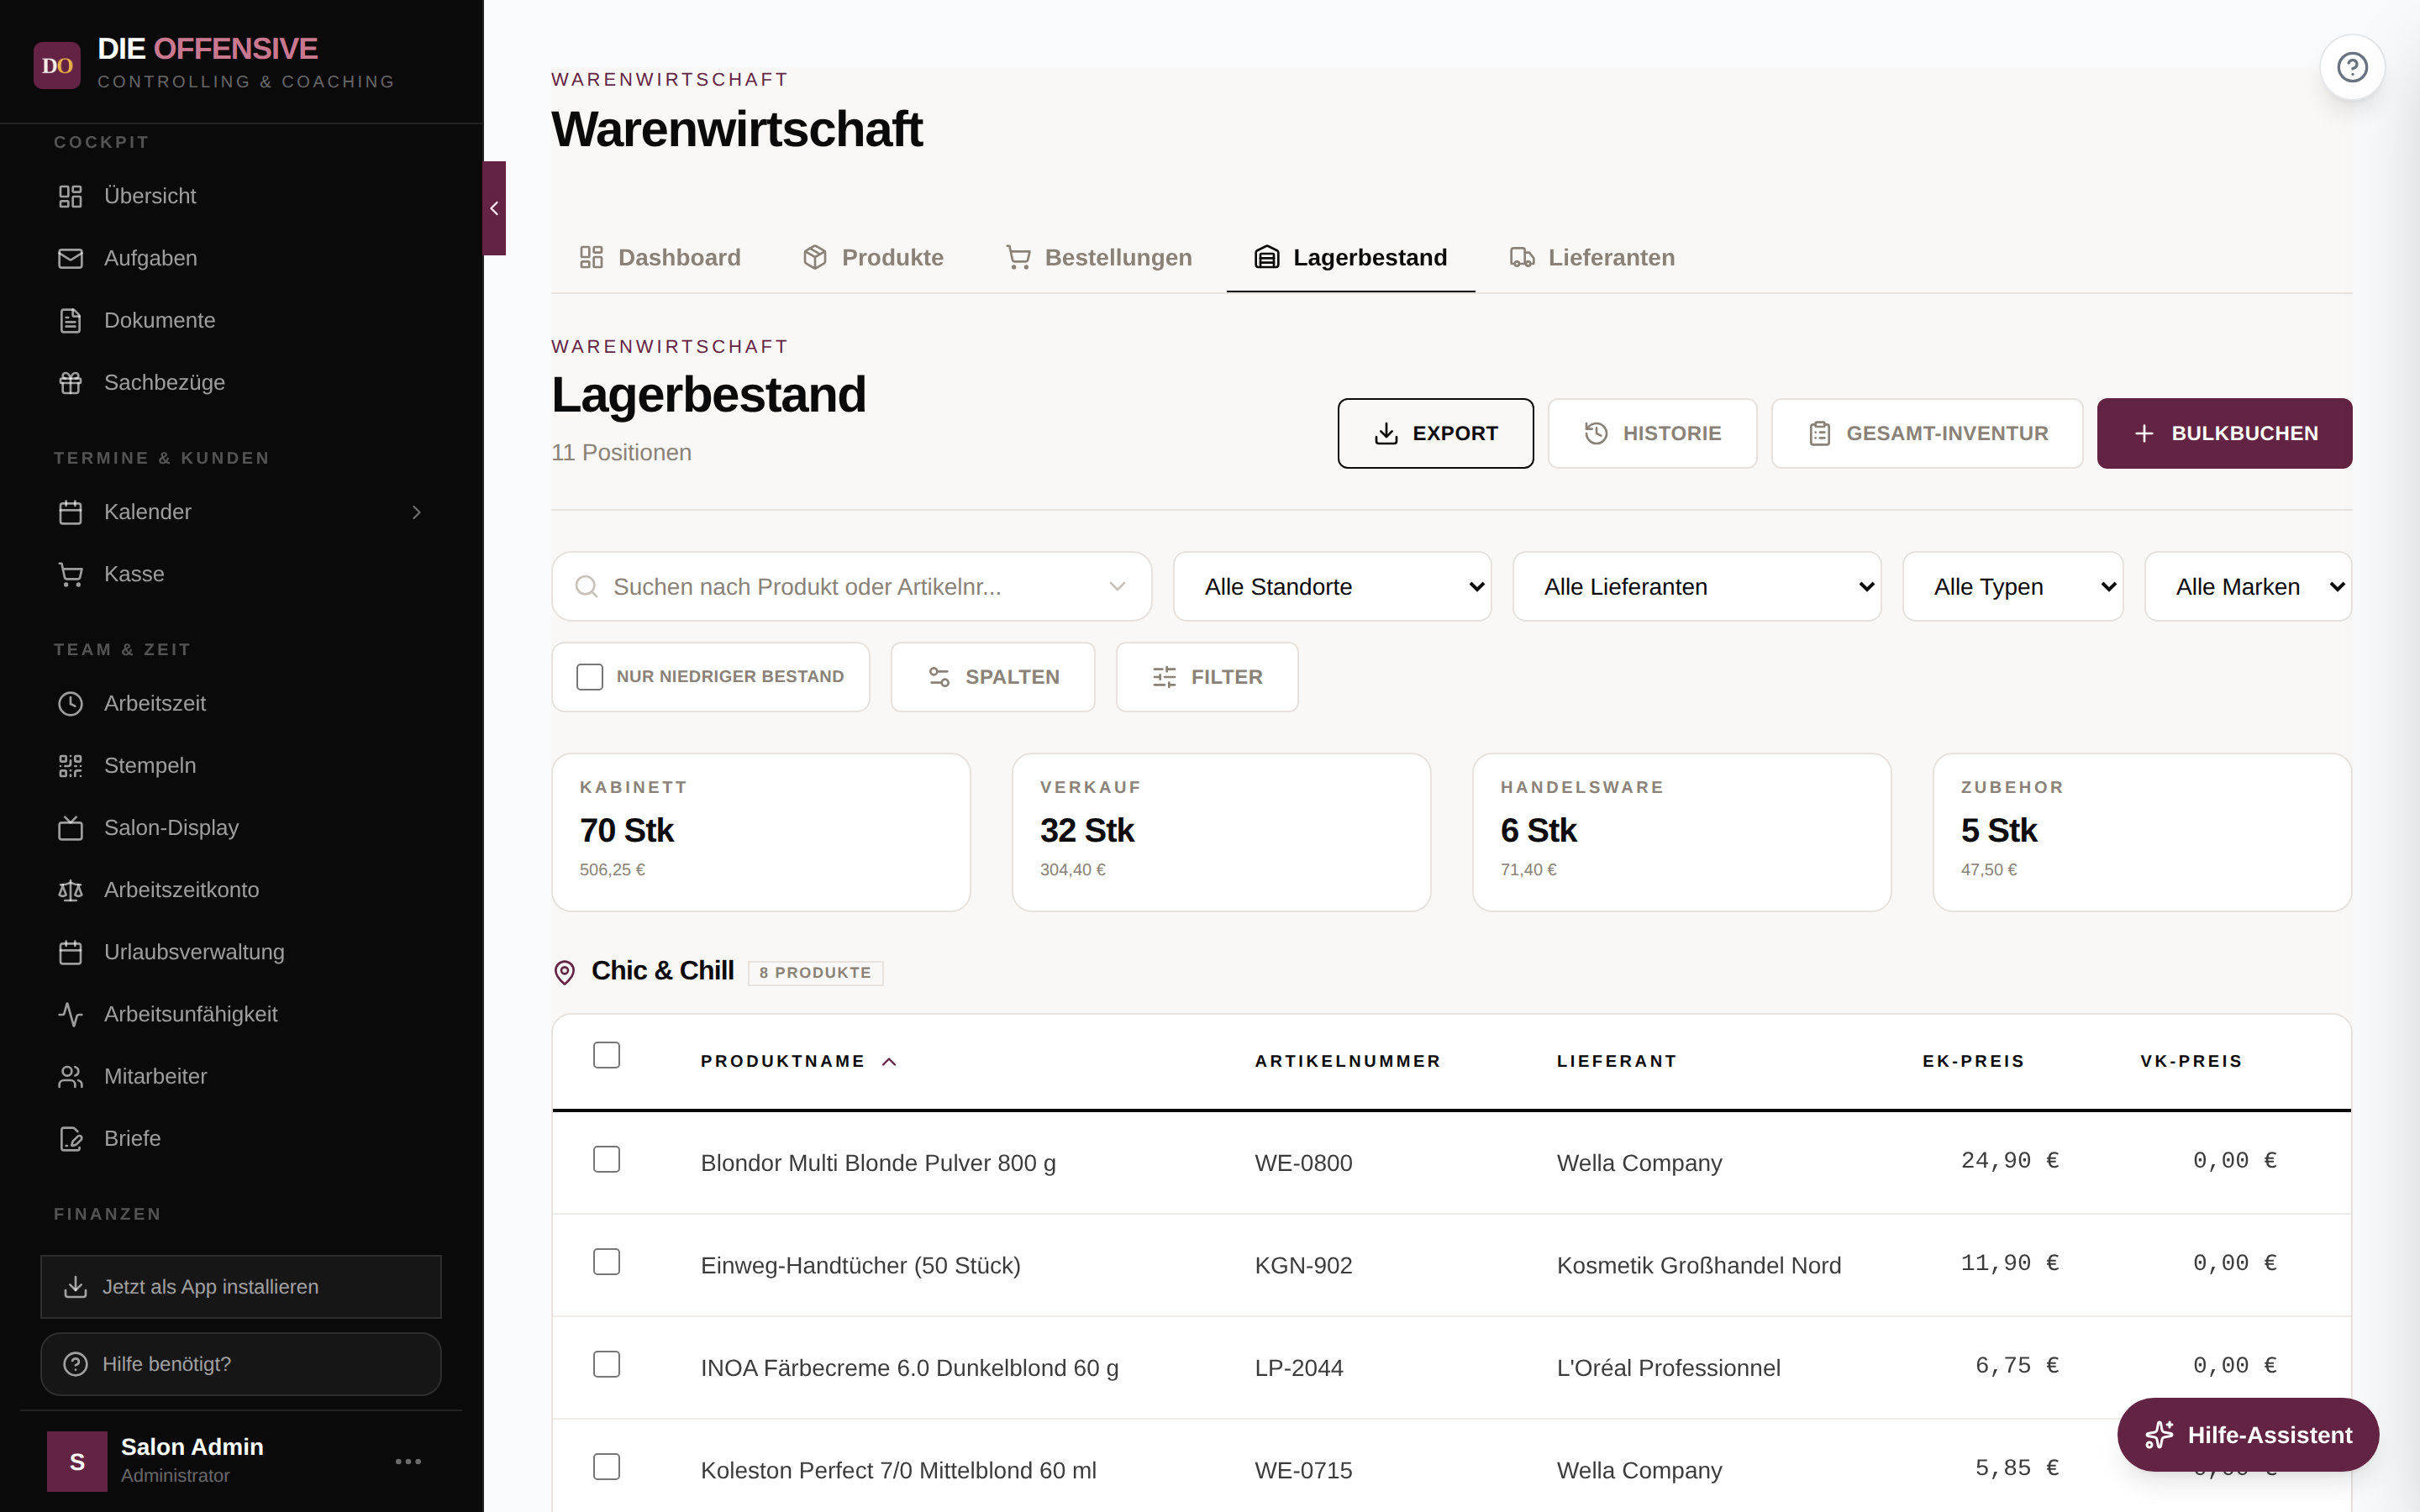Expand the Kalender submenu chevron
This screenshot has height=1512, width=2420.
coord(417,512)
